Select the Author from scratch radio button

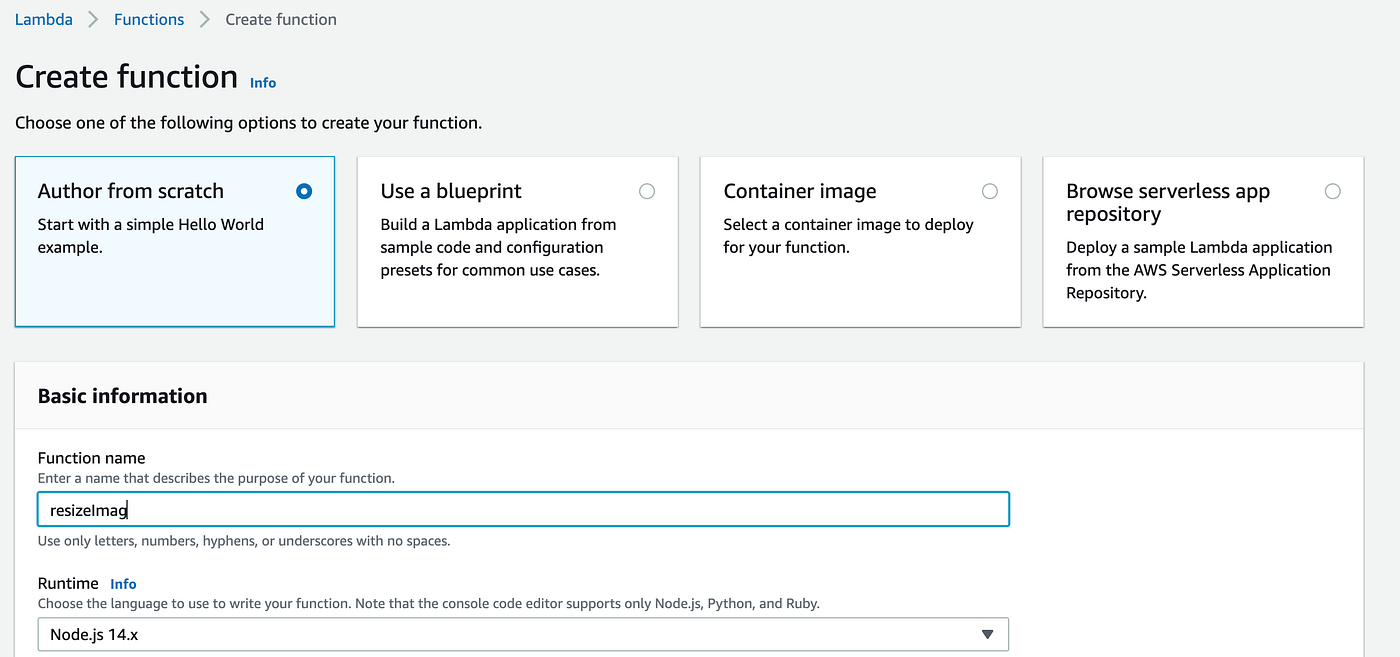click(304, 191)
